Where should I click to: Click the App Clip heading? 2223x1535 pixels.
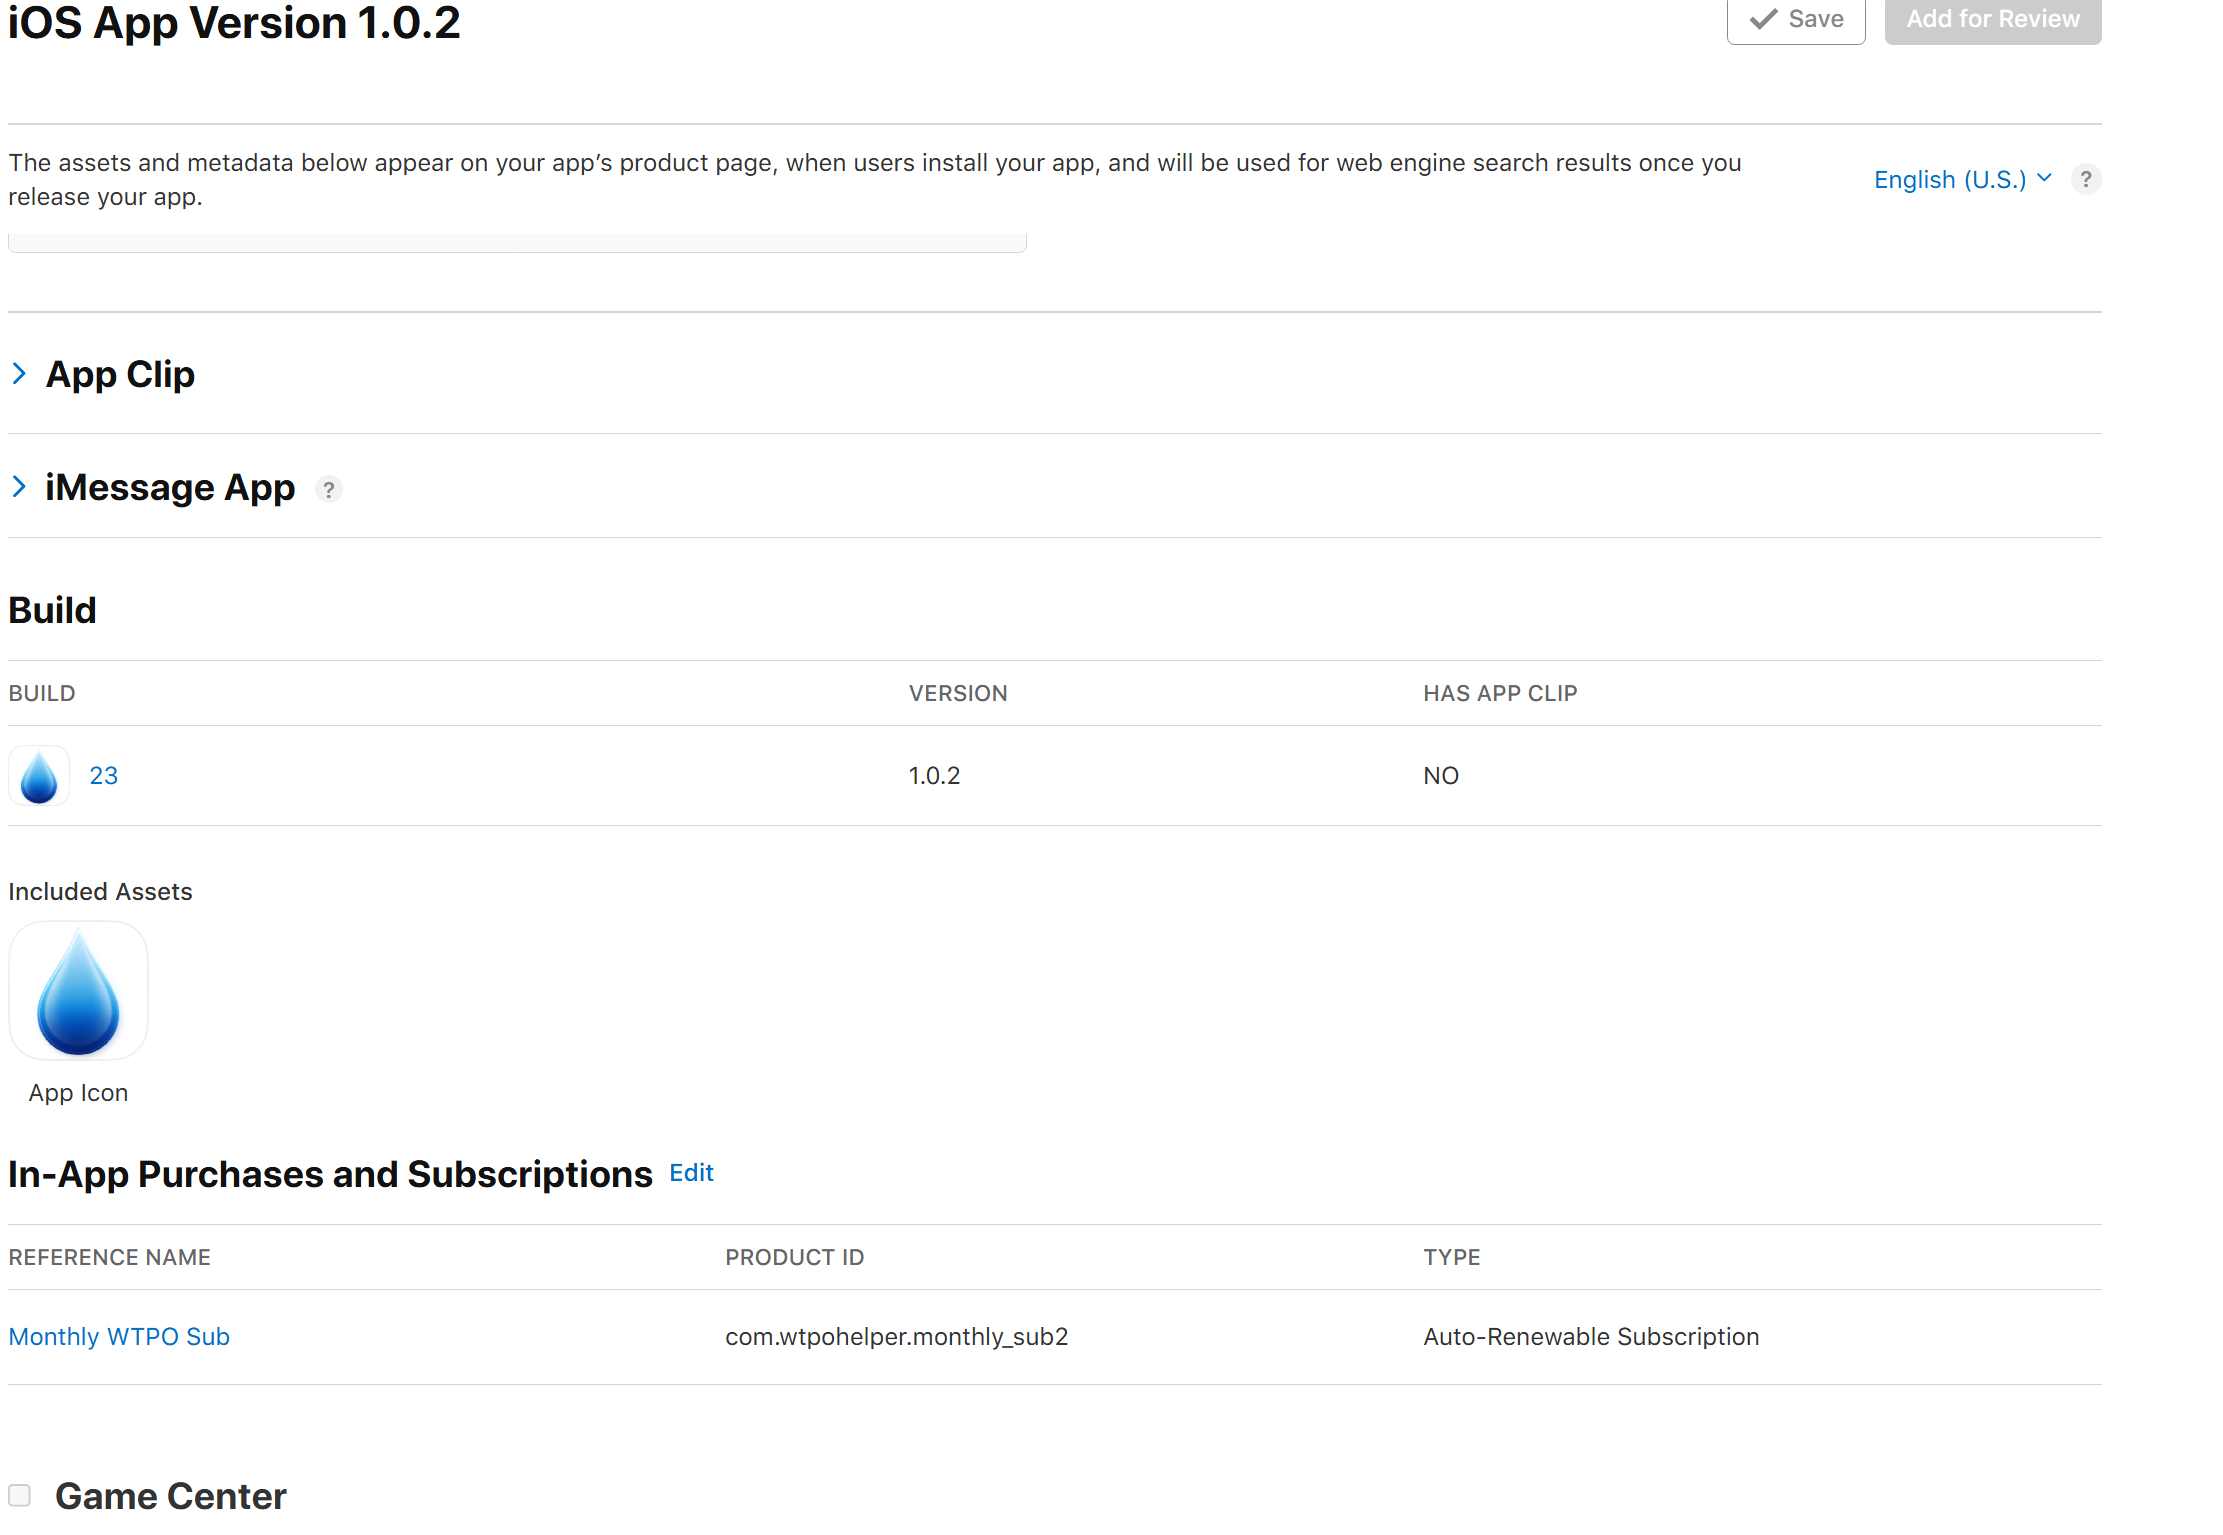tap(120, 374)
